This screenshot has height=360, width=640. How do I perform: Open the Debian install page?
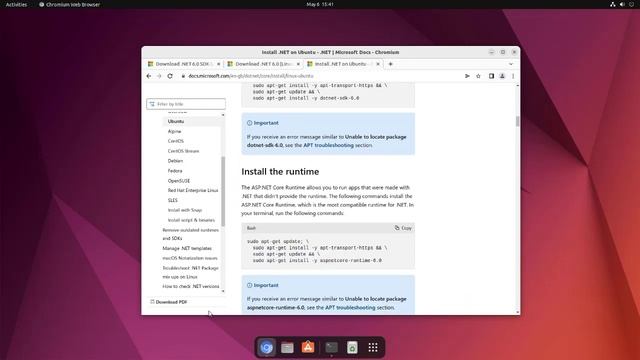[175, 161]
